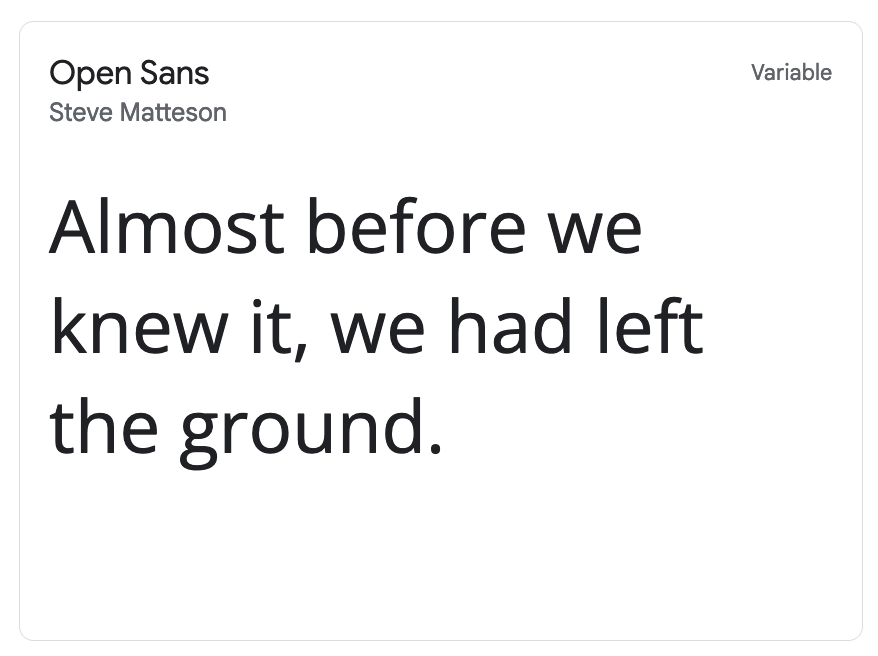878x656 pixels.
Task: Select the Variable font label
Action: (791, 72)
